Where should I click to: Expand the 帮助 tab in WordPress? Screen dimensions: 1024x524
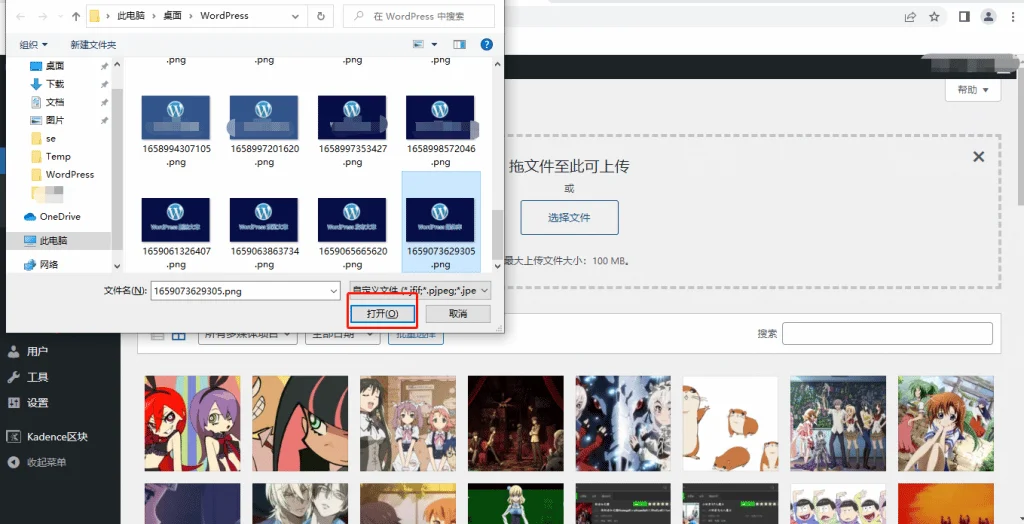[x=973, y=90]
